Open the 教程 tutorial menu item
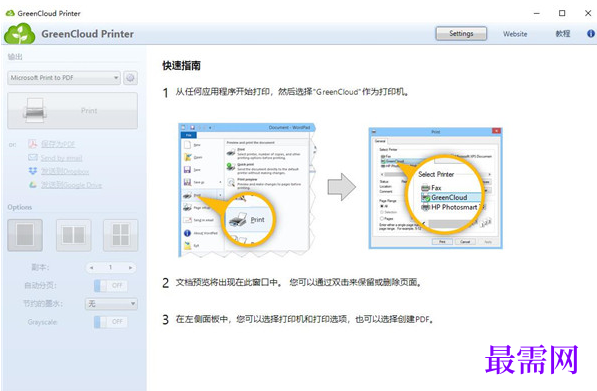Screen dimensions: 597x391 pyautogui.click(x=563, y=34)
